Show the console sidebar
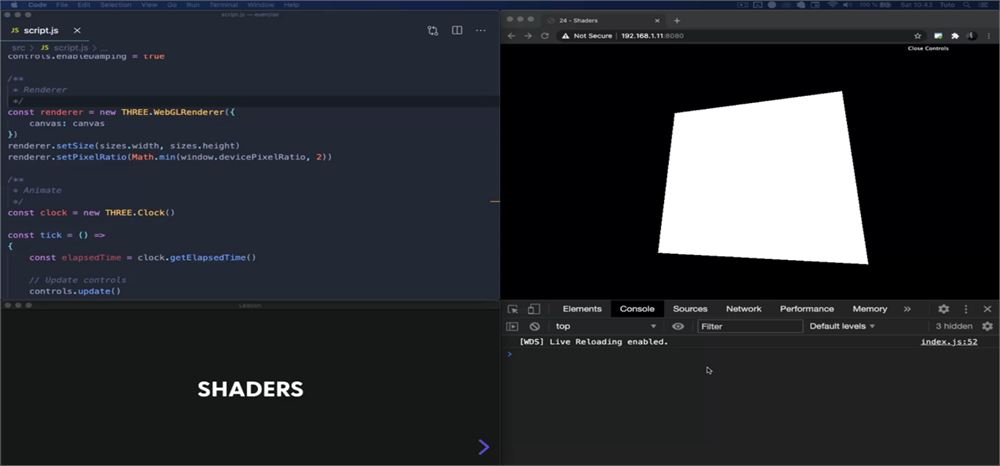 click(512, 326)
